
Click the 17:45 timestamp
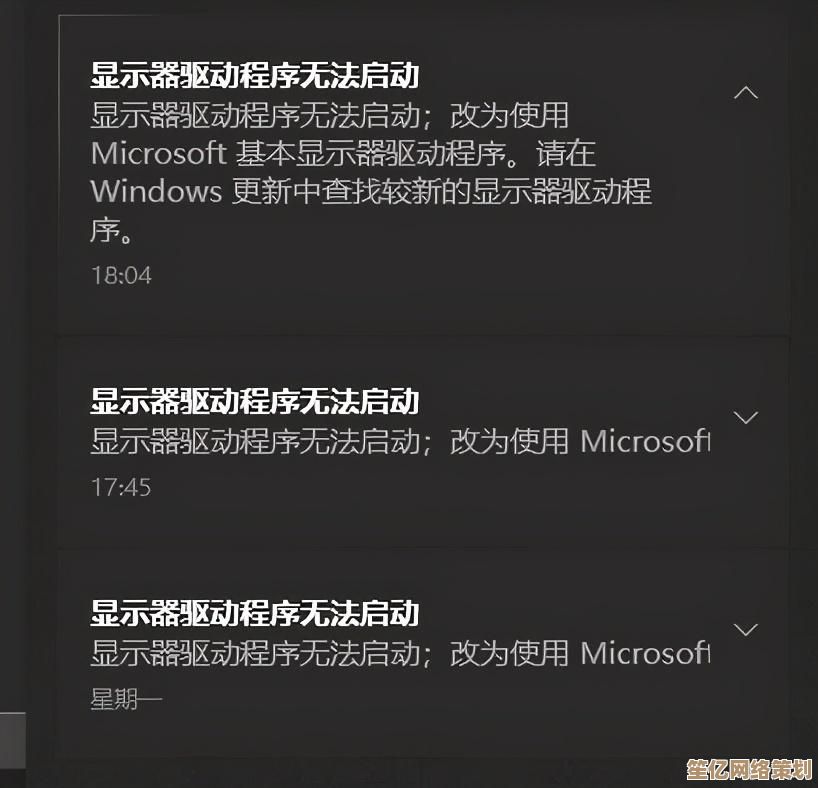121,487
